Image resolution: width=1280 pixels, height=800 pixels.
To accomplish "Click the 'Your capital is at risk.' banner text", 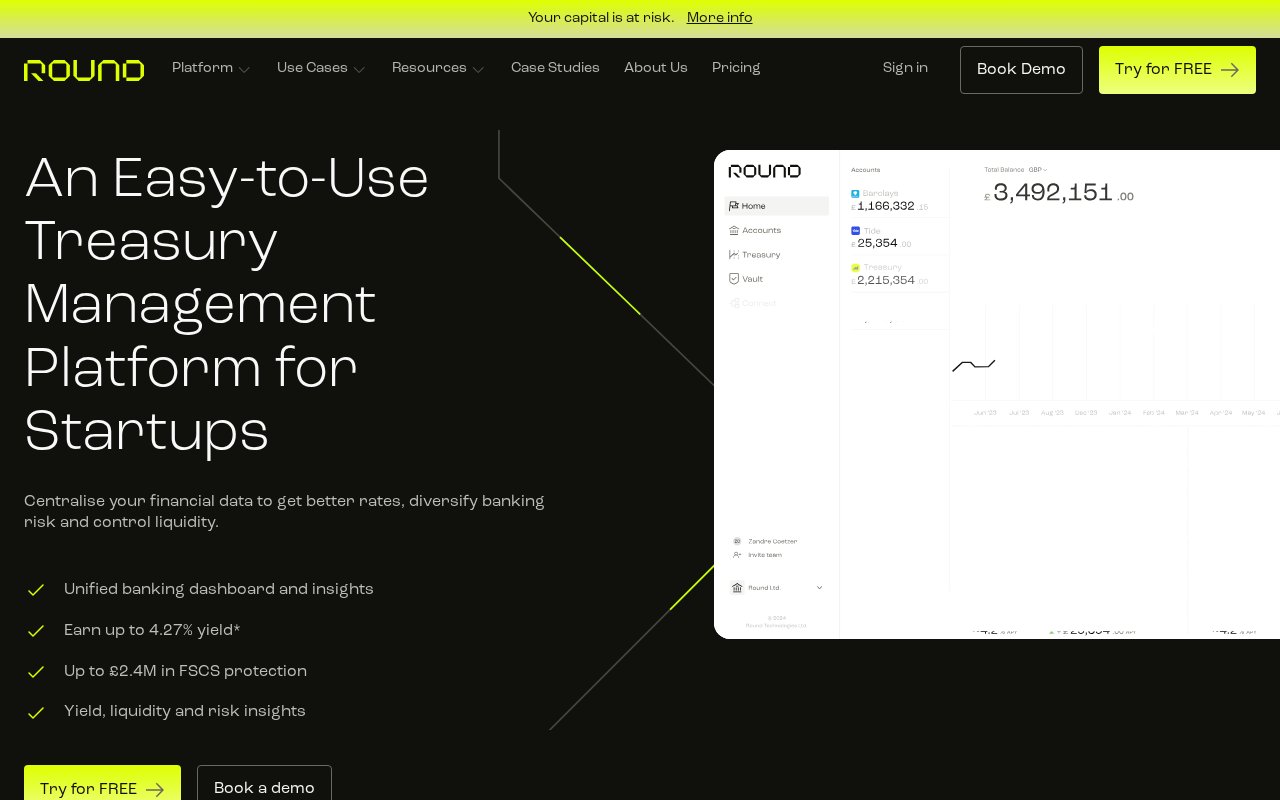I will (x=601, y=18).
